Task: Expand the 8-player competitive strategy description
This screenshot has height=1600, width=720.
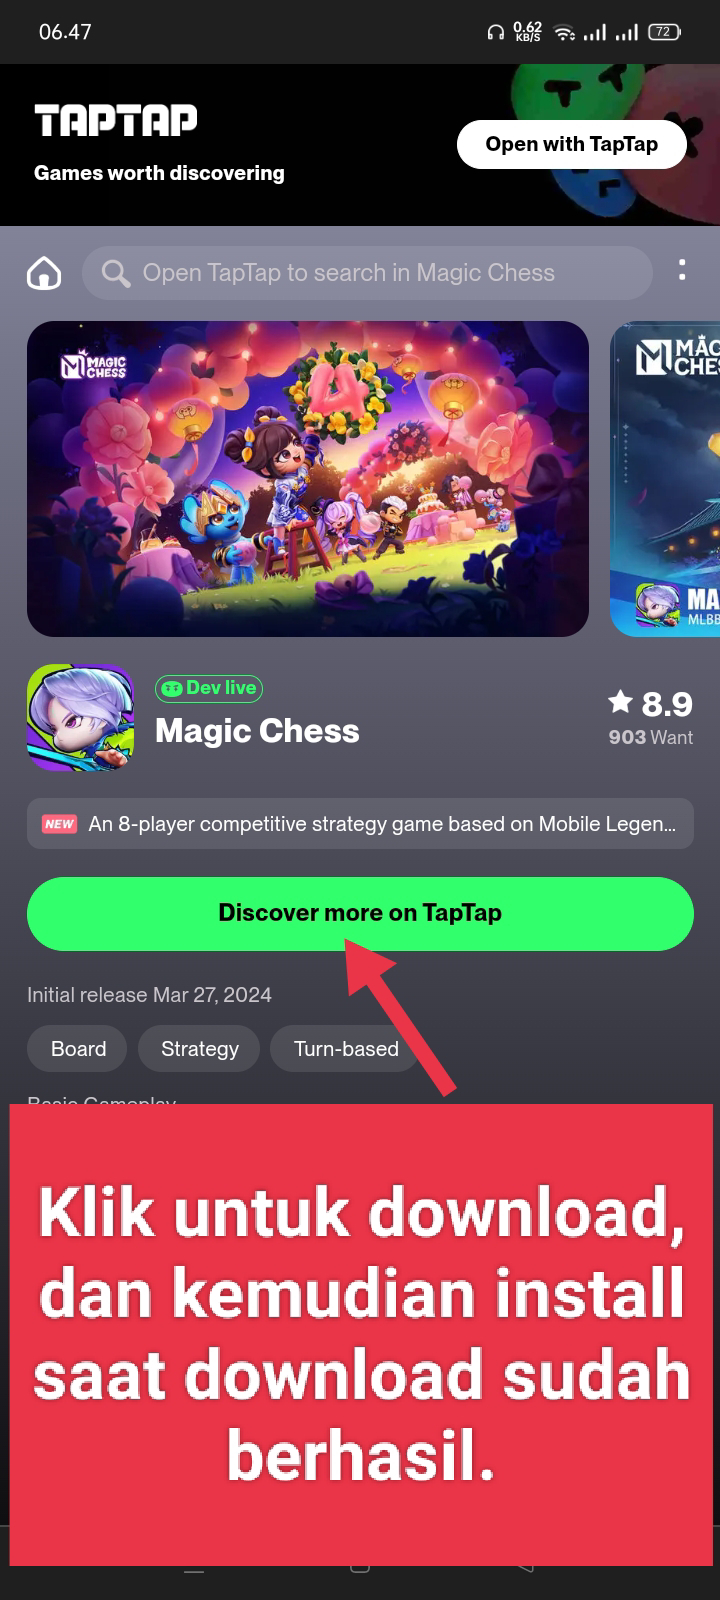Action: tap(360, 824)
